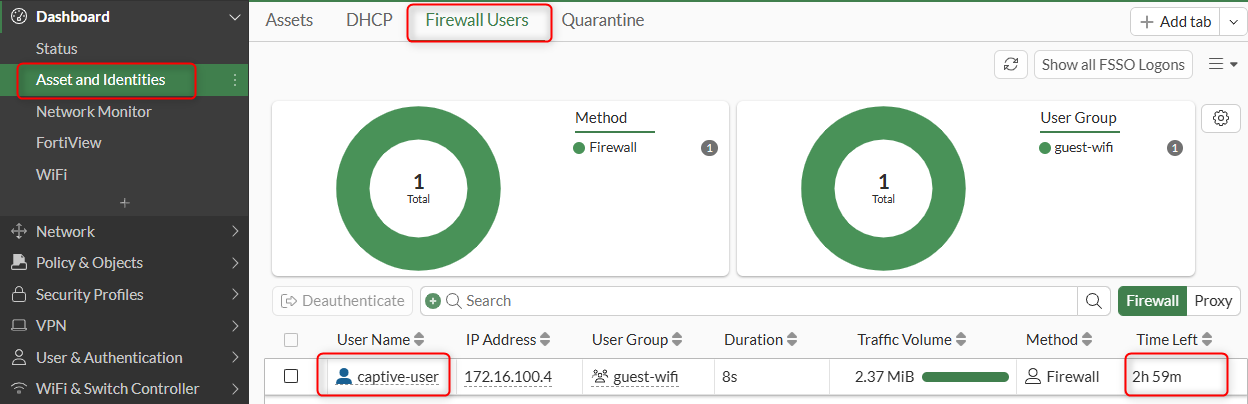This screenshot has width=1248, height=404.
Task: Click Show all FSSO Logons button
Action: 1113,64
